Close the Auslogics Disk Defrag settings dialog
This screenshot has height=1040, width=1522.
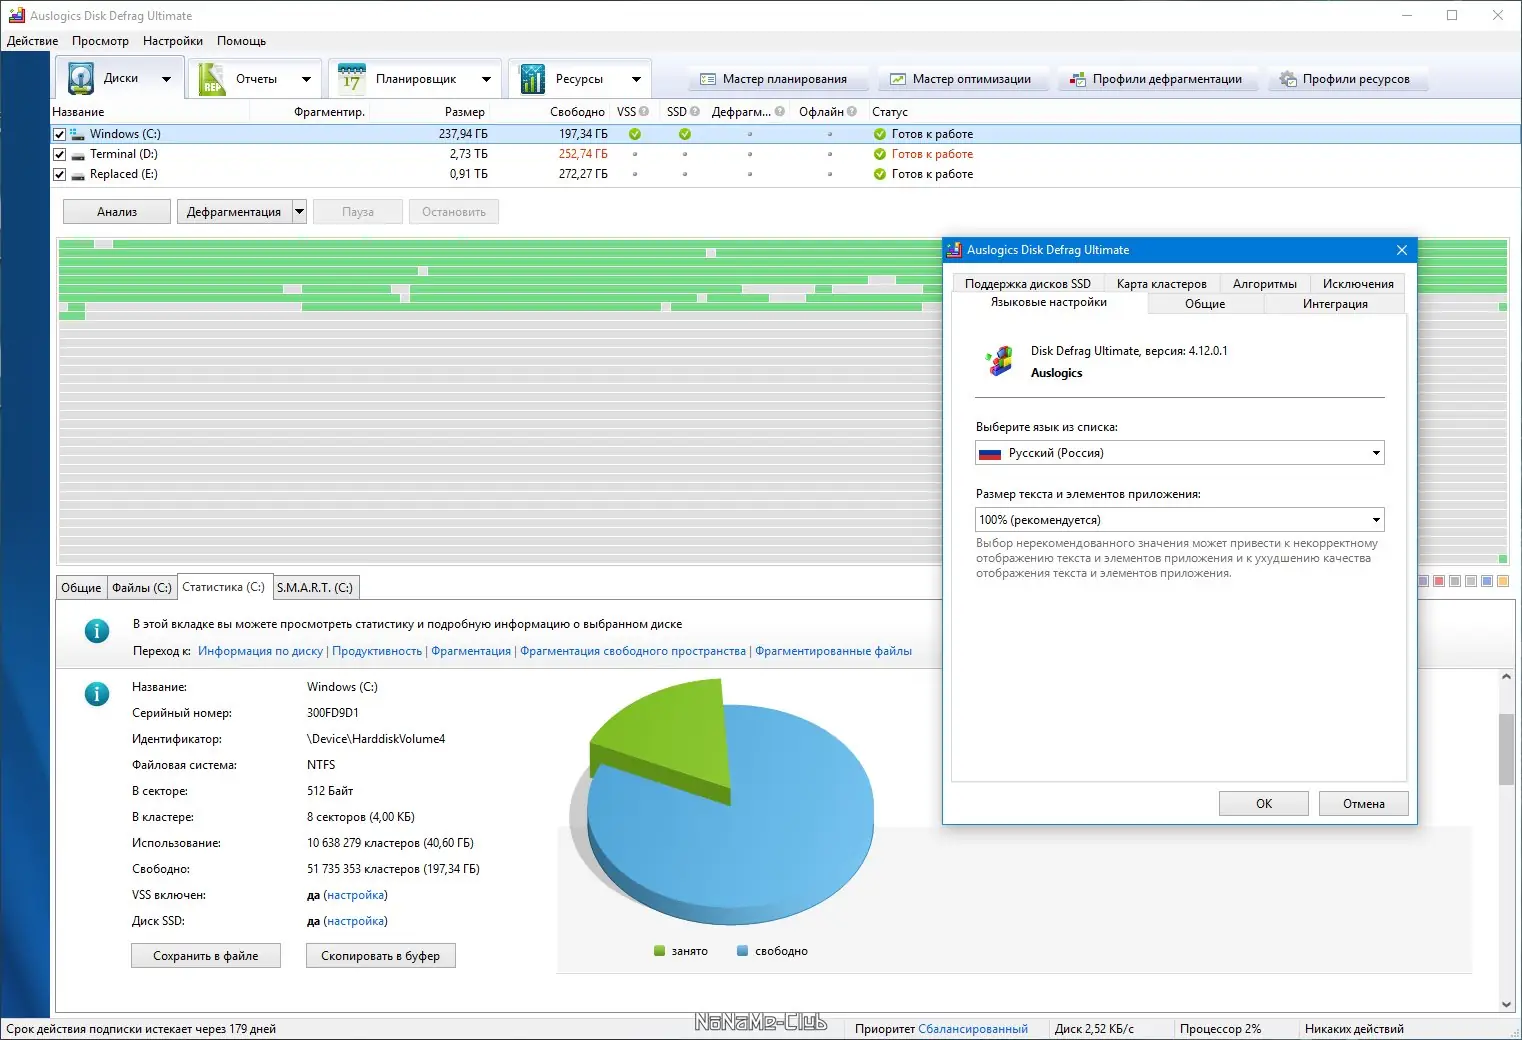(1401, 250)
